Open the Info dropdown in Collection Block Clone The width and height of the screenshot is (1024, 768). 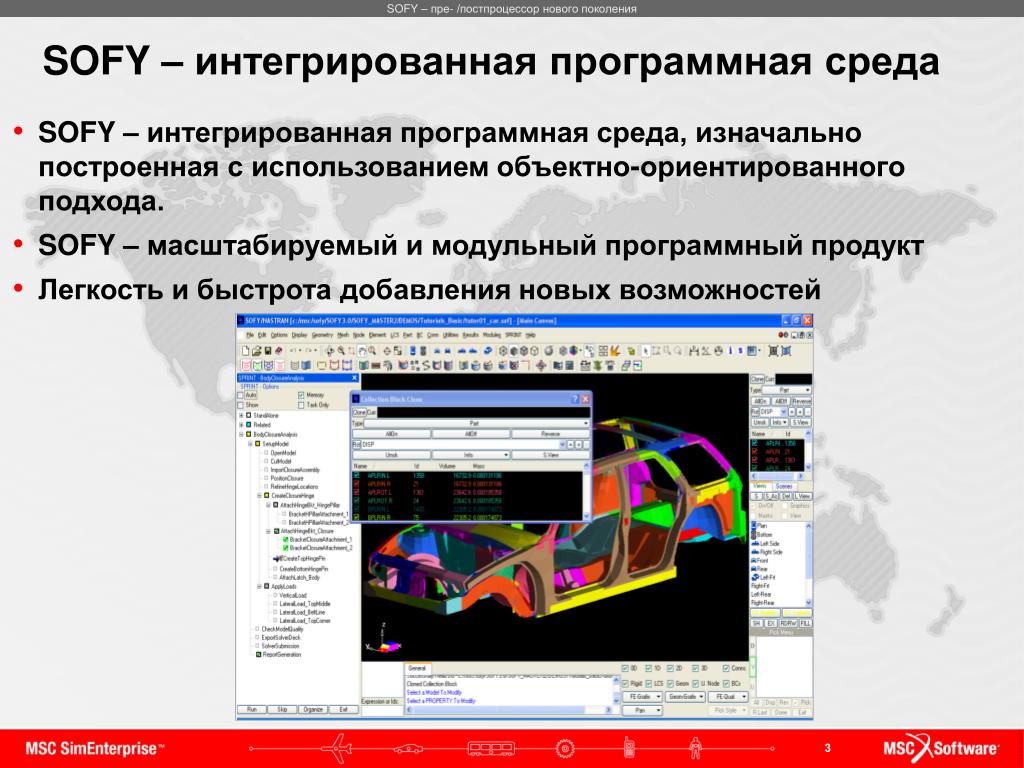coord(470,455)
